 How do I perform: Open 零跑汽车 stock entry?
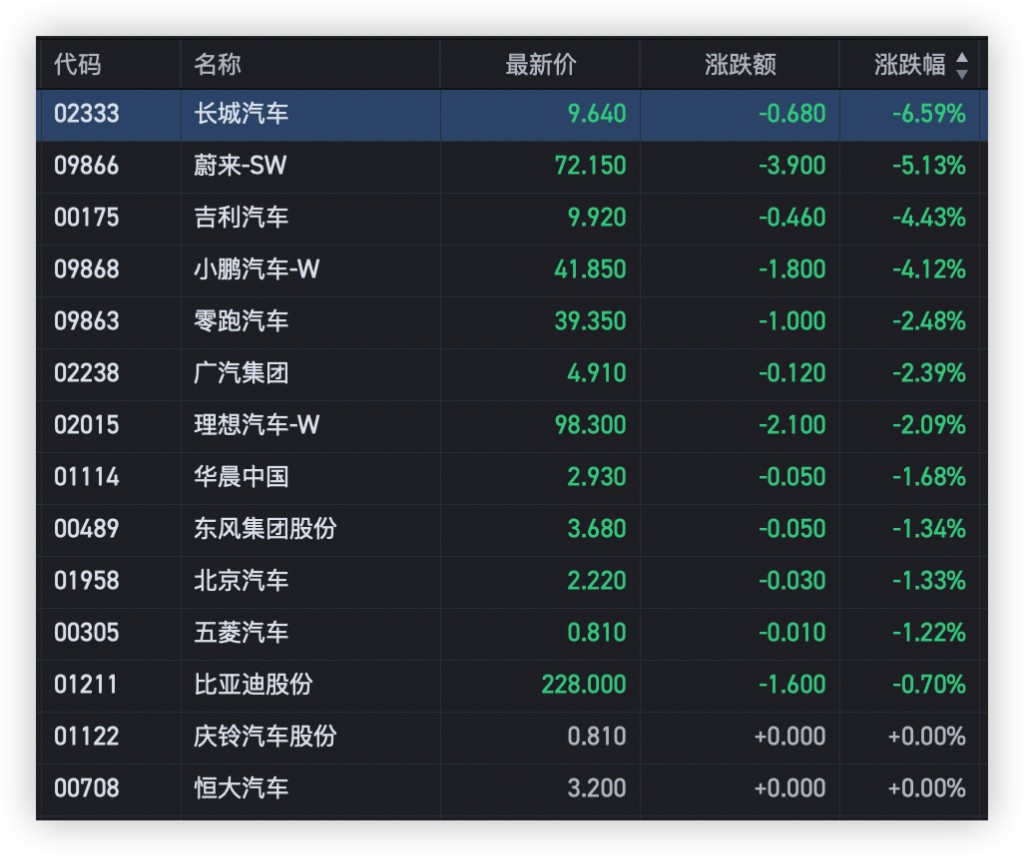[x=241, y=322]
